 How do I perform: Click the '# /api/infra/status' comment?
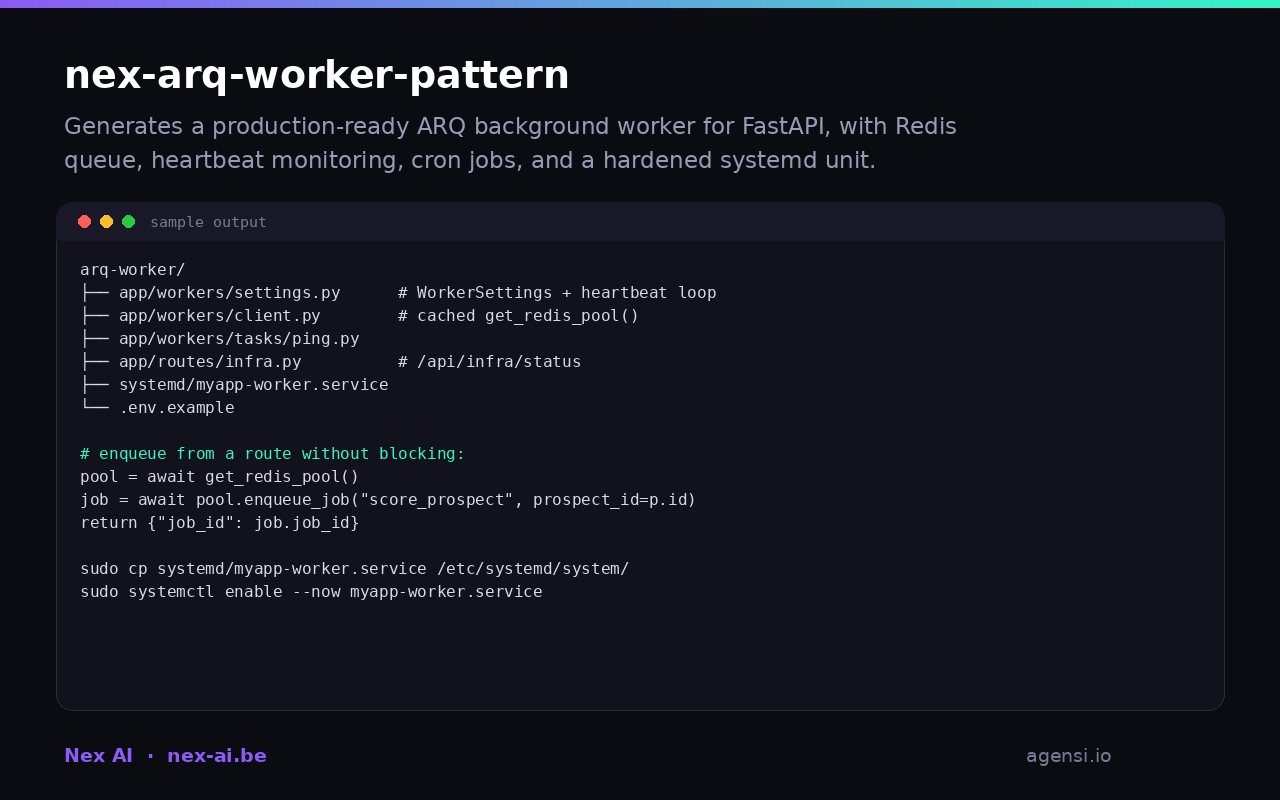point(489,362)
